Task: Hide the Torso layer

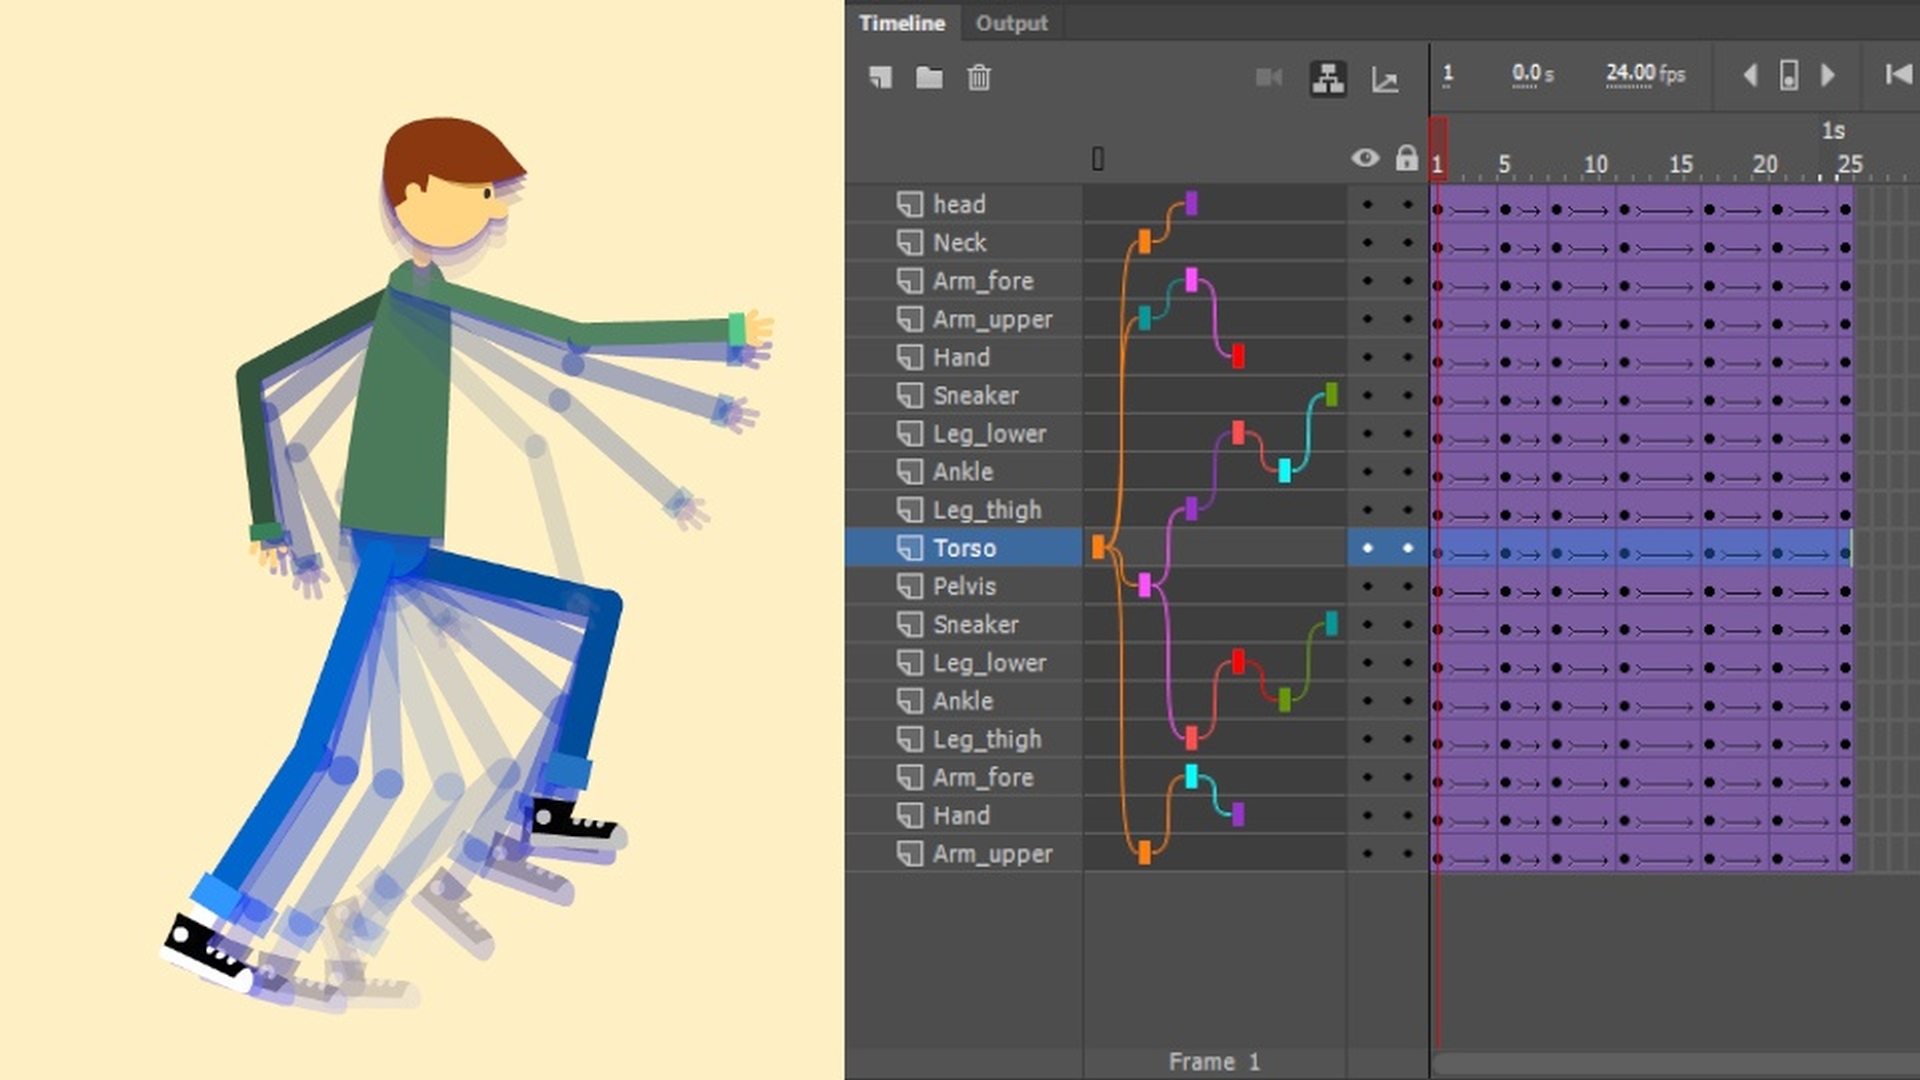Action: [x=1365, y=547]
